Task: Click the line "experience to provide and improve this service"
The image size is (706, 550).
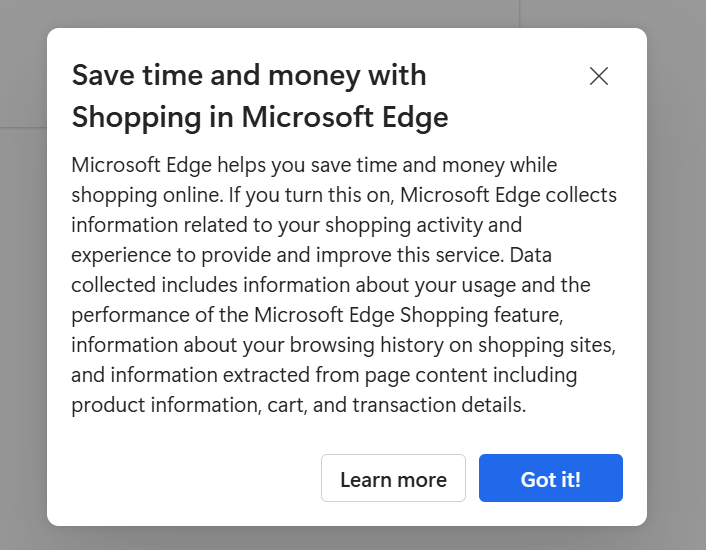Action: pos(287,255)
